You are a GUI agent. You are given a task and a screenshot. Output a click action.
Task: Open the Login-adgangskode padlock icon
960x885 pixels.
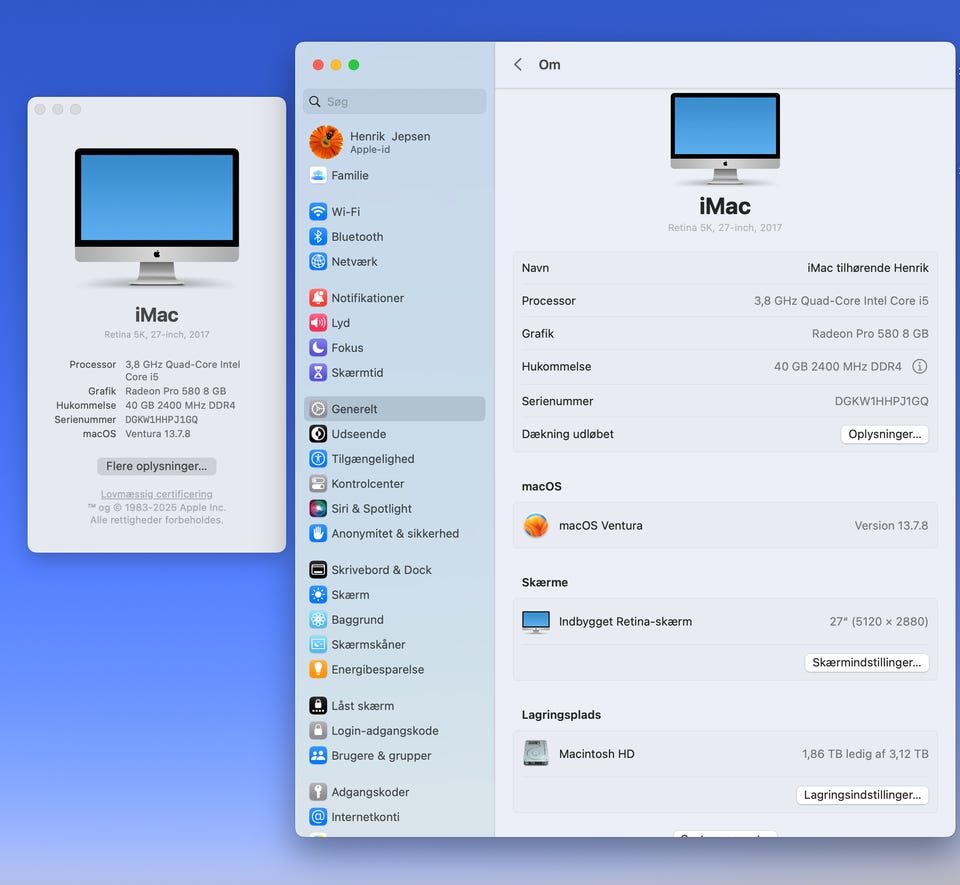(318, 731)
